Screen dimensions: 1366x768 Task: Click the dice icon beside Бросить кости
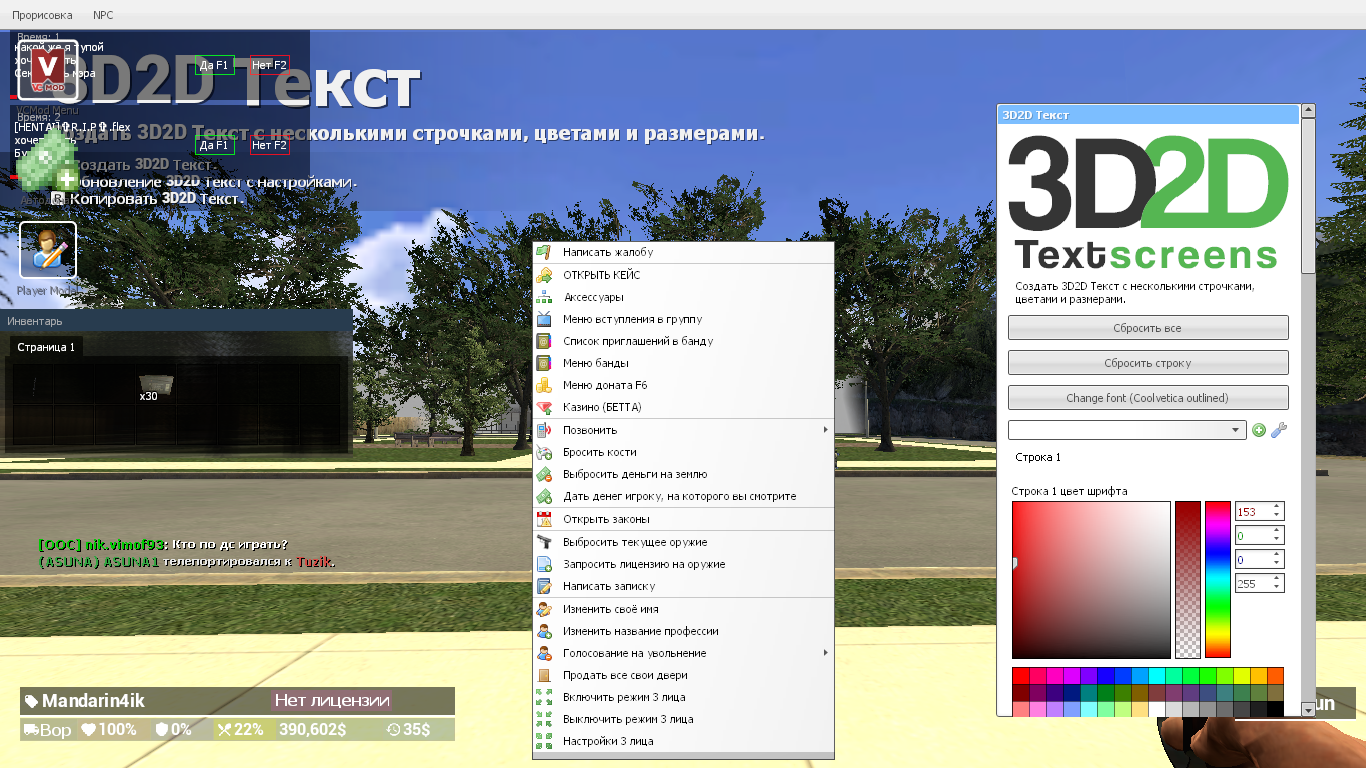[544, 452]
